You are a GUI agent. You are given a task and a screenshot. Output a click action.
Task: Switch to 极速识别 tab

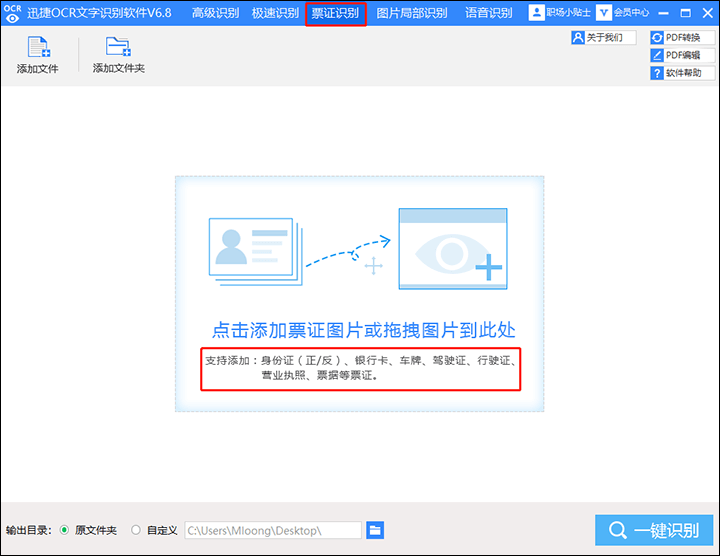[x=275, y=13]
